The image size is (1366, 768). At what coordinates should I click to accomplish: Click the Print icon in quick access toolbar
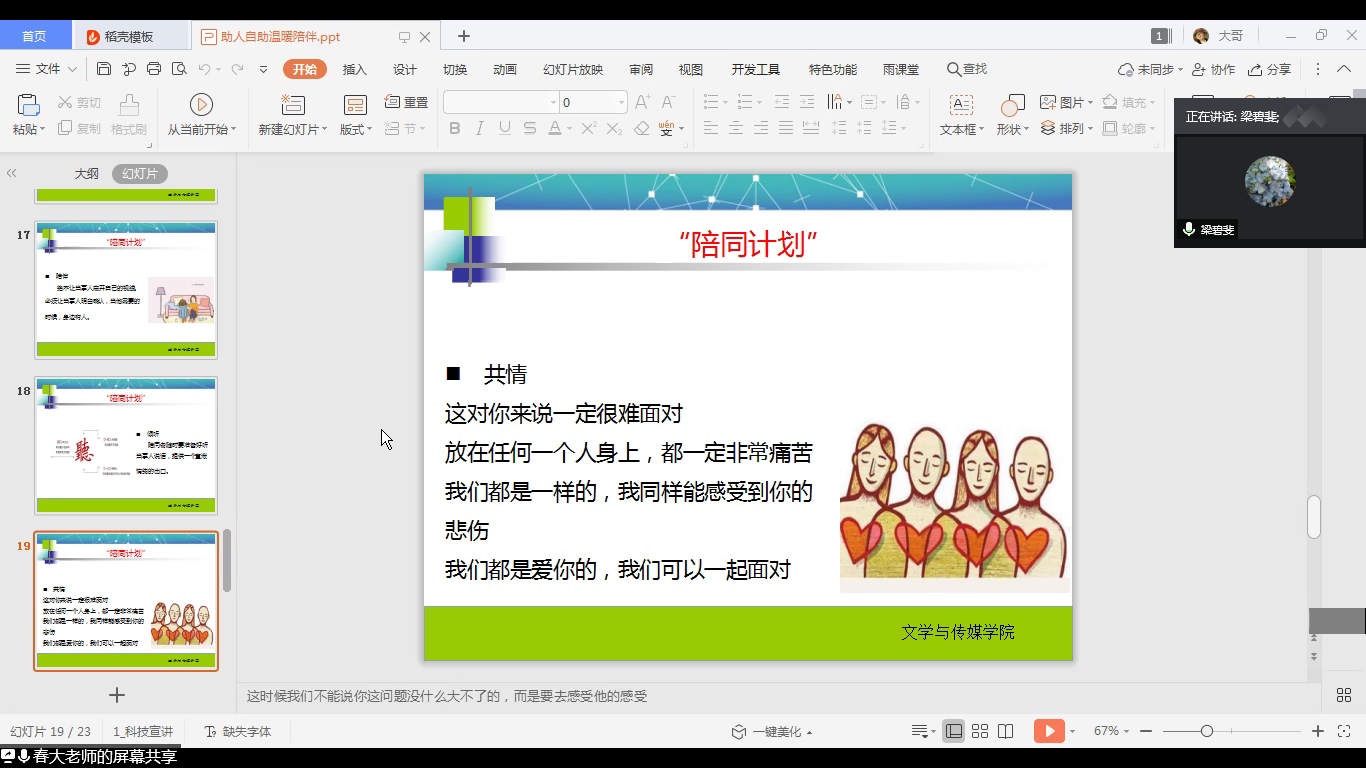(154, 69)
